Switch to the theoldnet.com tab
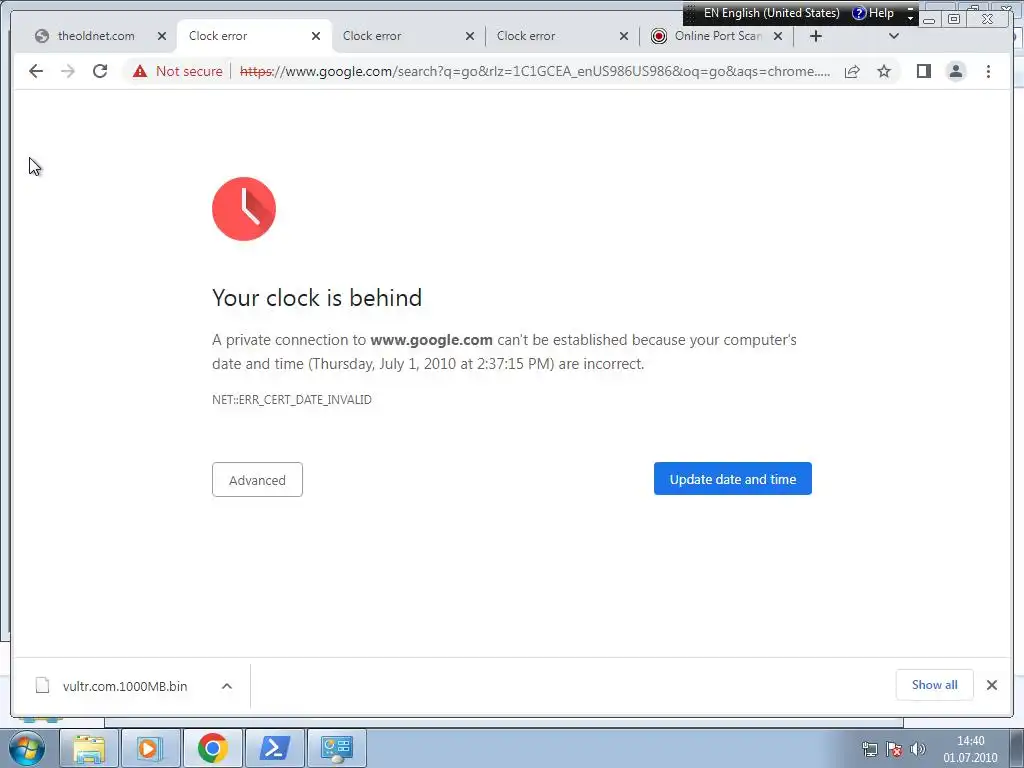The width and height of the screenshot is (1024, 768). [96, 36]
